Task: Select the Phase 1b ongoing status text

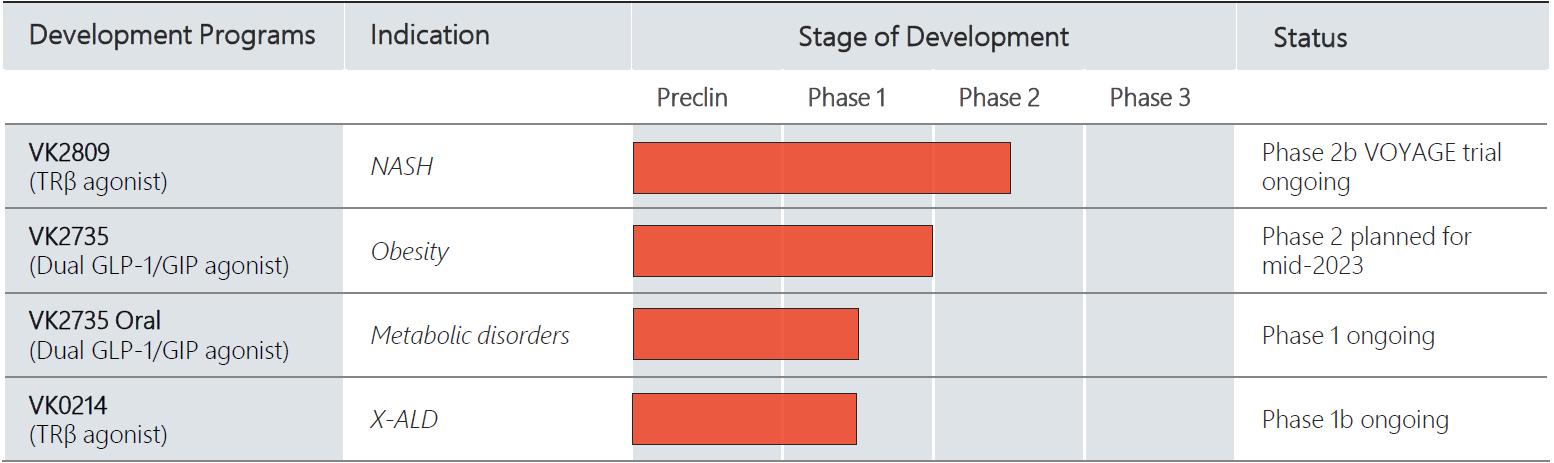Action: coord(1355,420)
